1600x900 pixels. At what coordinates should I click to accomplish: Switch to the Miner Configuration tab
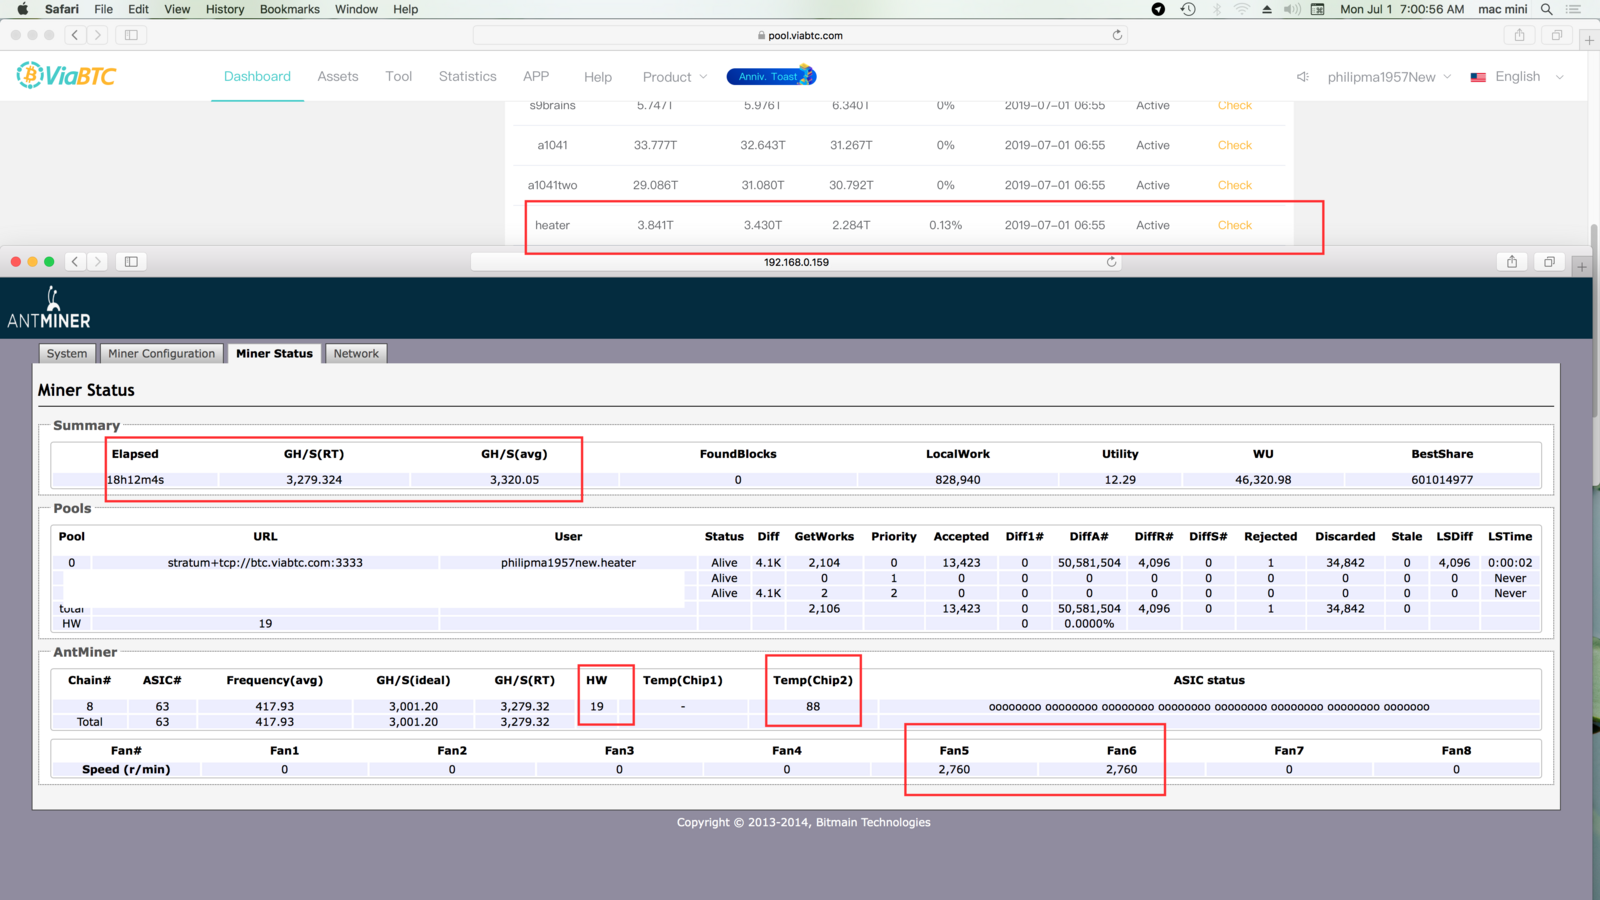(x=161, y=353)
